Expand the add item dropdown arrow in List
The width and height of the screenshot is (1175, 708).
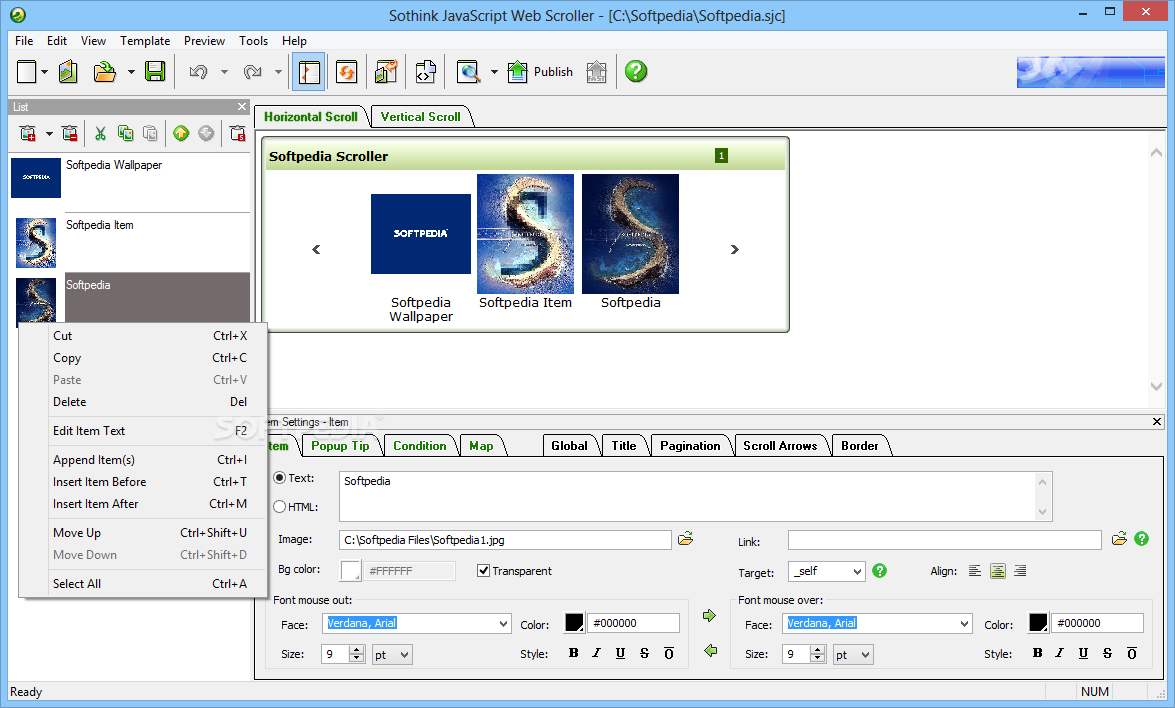(49, 133)
